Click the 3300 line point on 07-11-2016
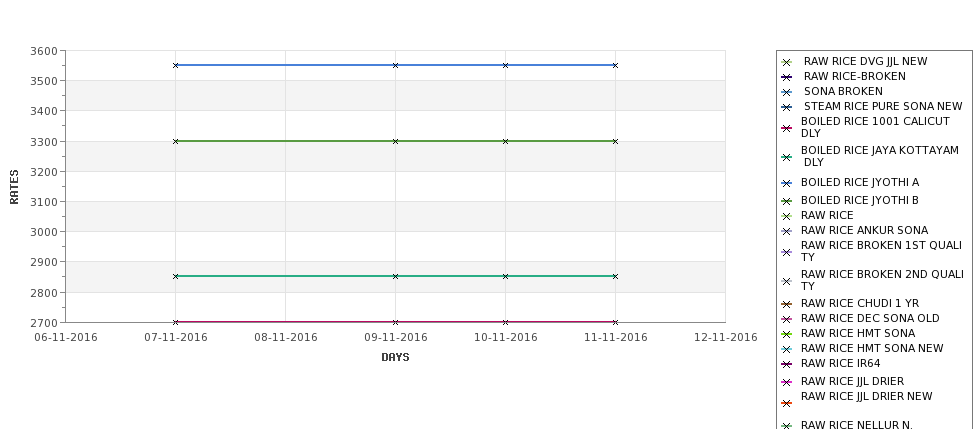This screenshot has width=975, height=429. click(176, 141)
